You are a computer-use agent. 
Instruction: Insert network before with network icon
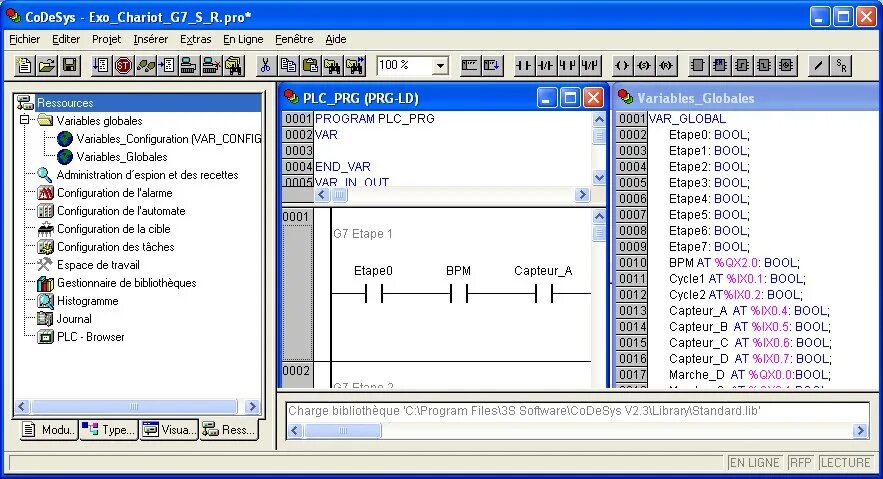(469, 66)
